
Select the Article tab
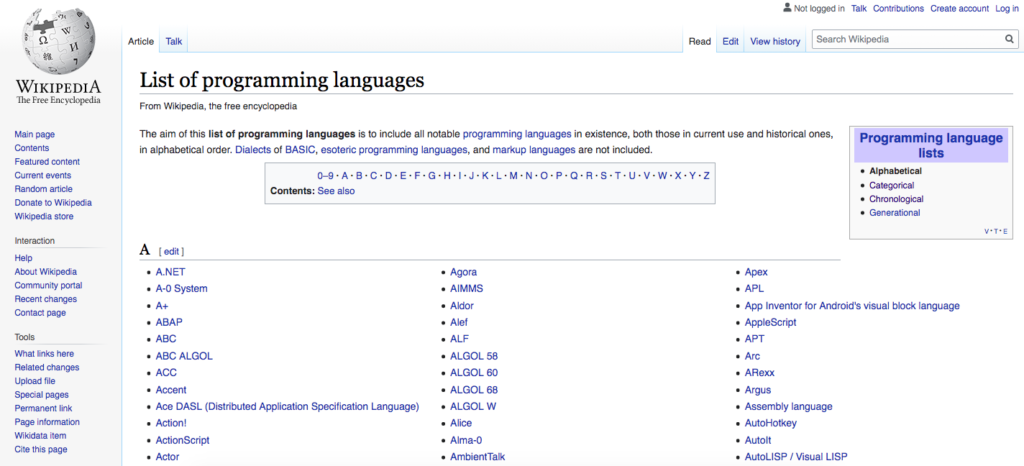tap(141, 41)
